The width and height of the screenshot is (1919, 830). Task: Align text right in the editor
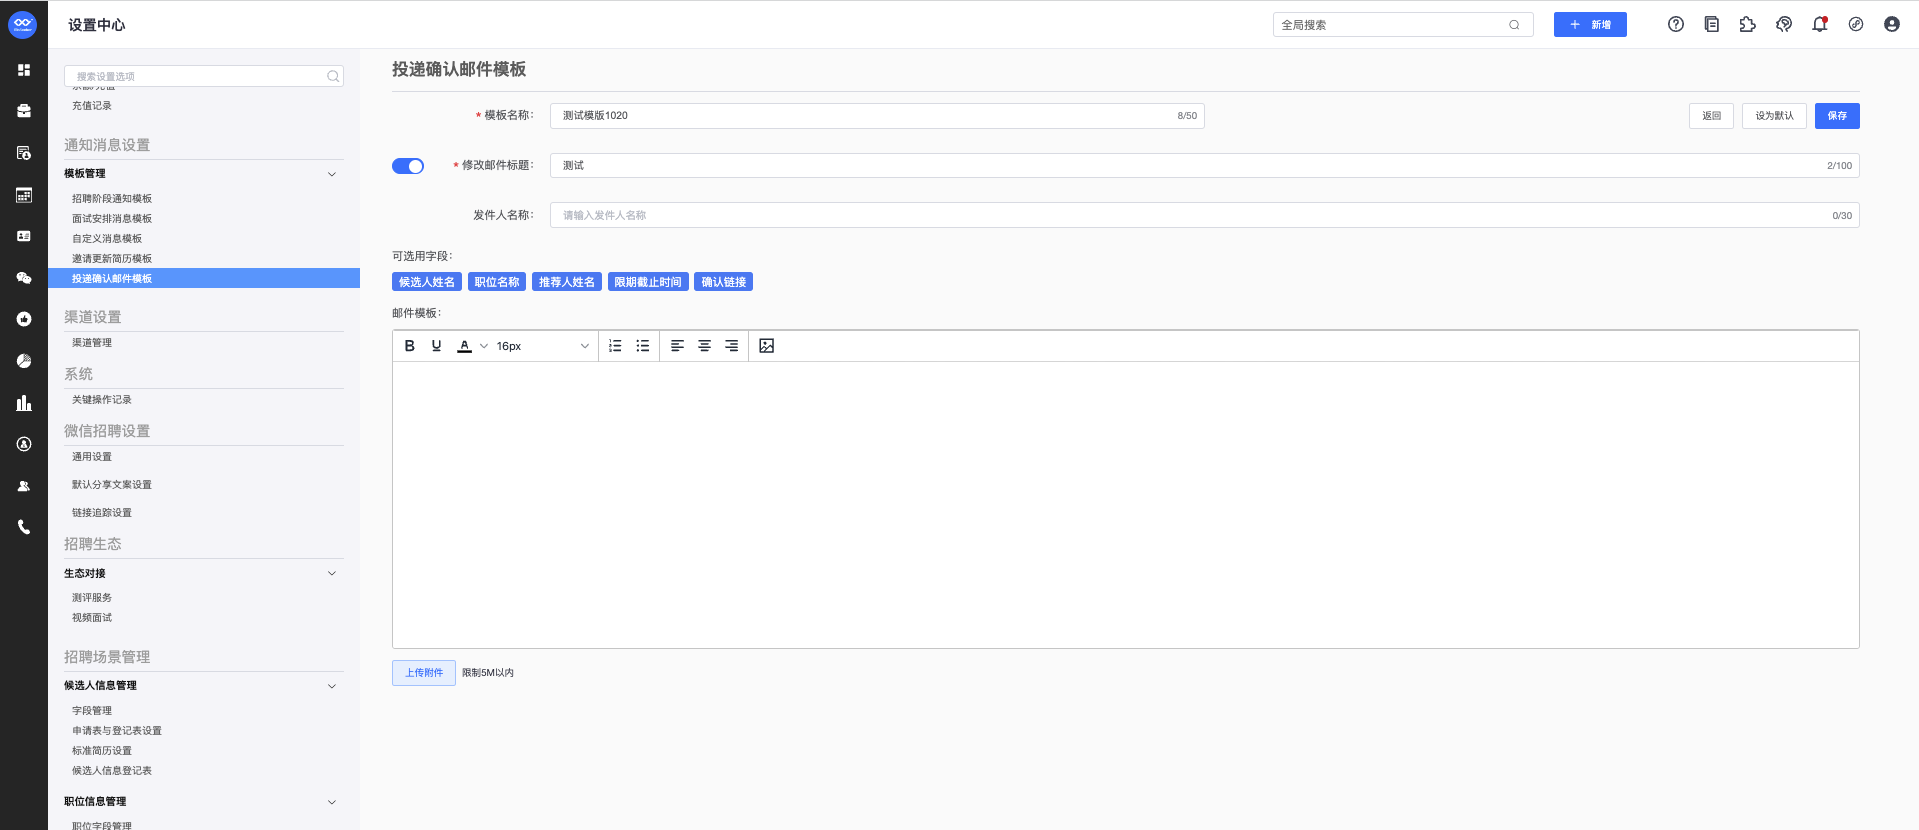732,346
